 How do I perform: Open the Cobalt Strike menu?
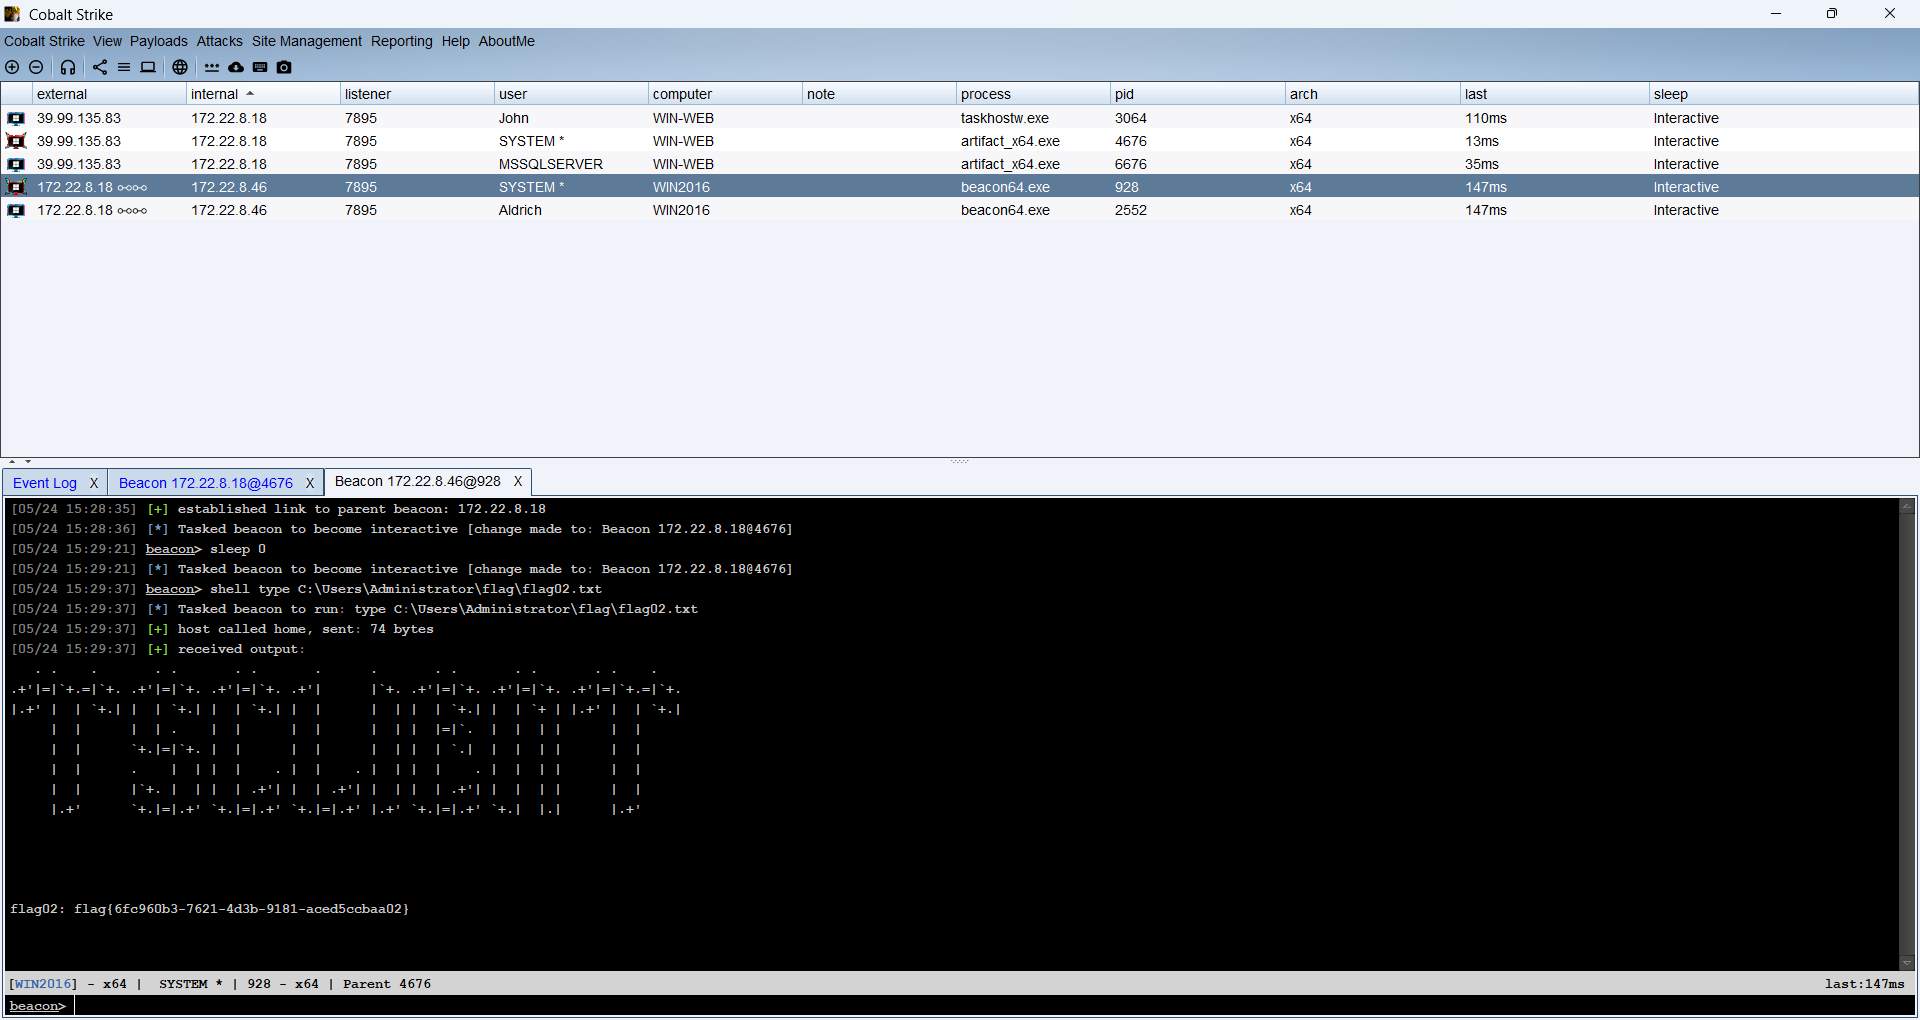click(x=44, y=41)
